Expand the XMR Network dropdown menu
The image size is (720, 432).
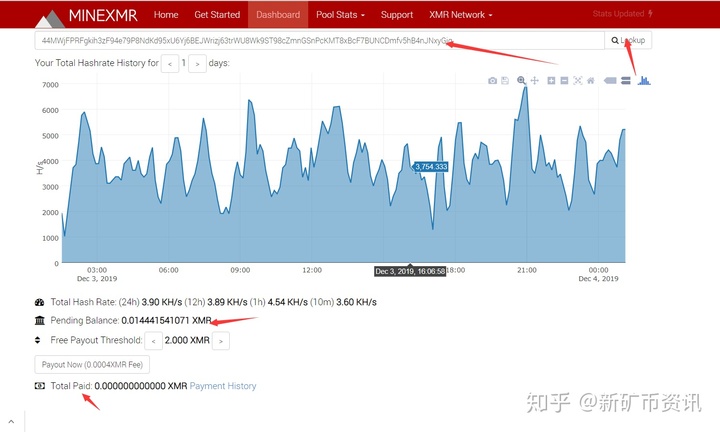pos(461,15)
